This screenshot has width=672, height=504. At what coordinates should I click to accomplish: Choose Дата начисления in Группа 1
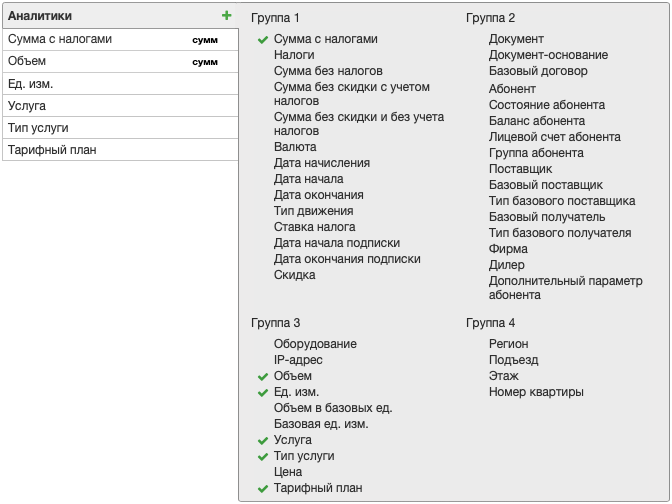coord(322,163)
